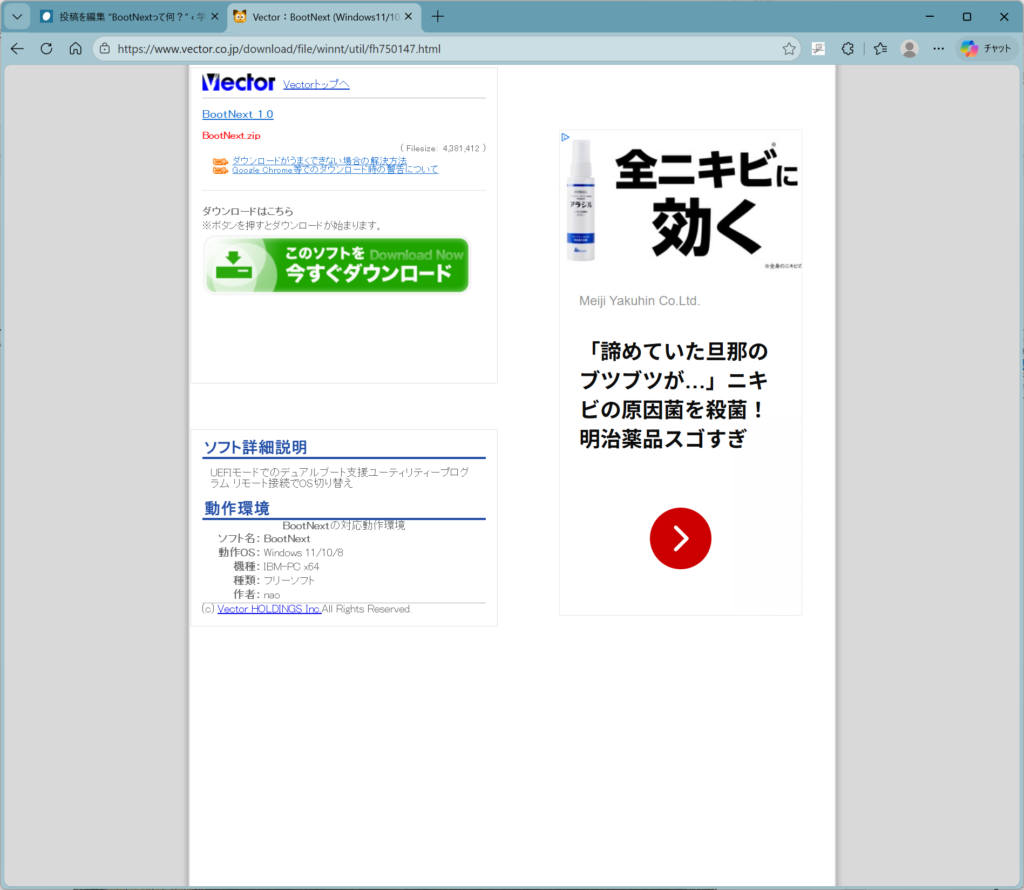Go to the browser Home icon
Screen dimensions: 1024x890
click(x=75, y=48)
